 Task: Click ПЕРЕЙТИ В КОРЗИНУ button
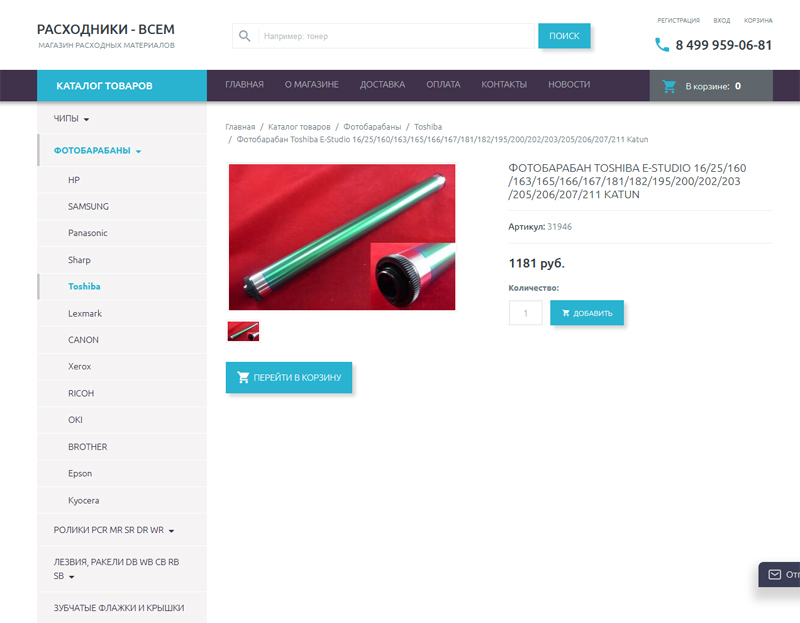[289, 378]
